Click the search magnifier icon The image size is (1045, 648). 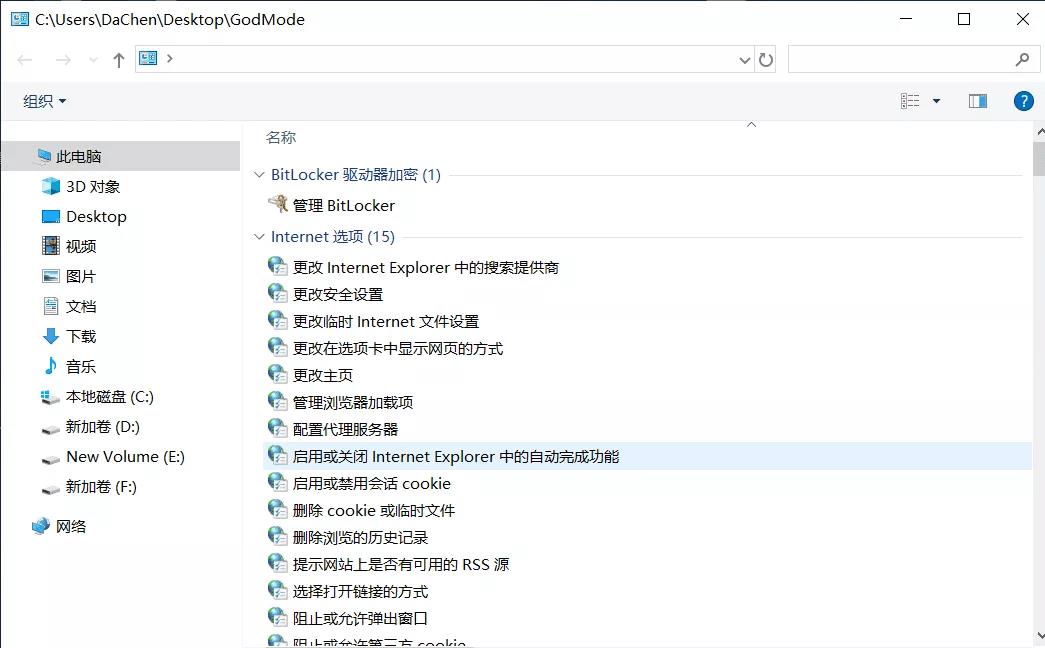pyautogui.click(x=1022, y=60)
